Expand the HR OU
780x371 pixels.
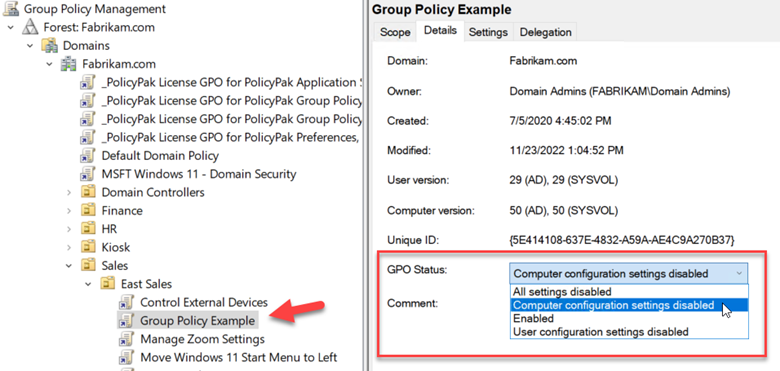click(x=69, y=229)
